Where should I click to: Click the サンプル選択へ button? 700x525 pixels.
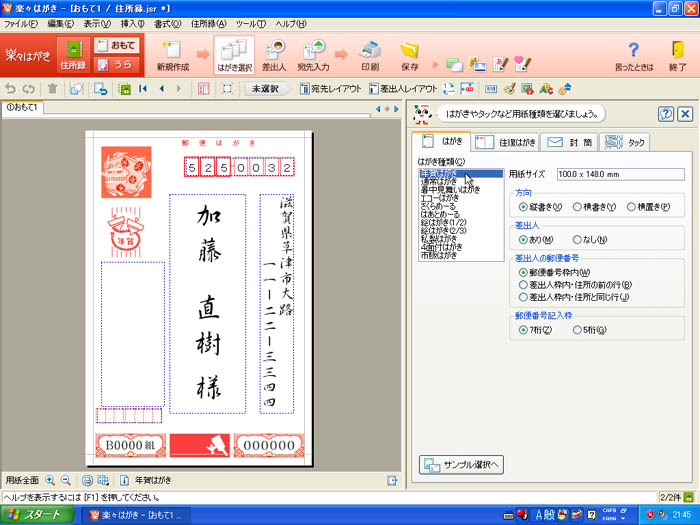462,465
